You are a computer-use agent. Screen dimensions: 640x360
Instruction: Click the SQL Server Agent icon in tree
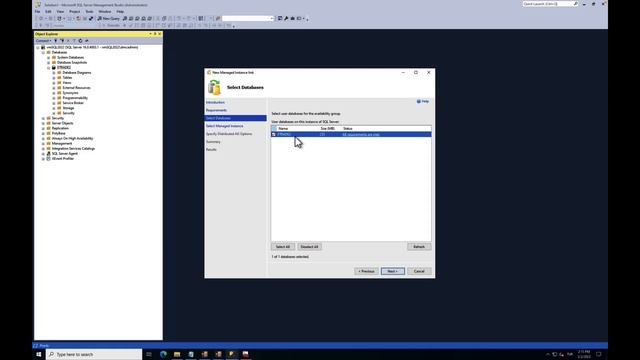(x=49, y=154)
